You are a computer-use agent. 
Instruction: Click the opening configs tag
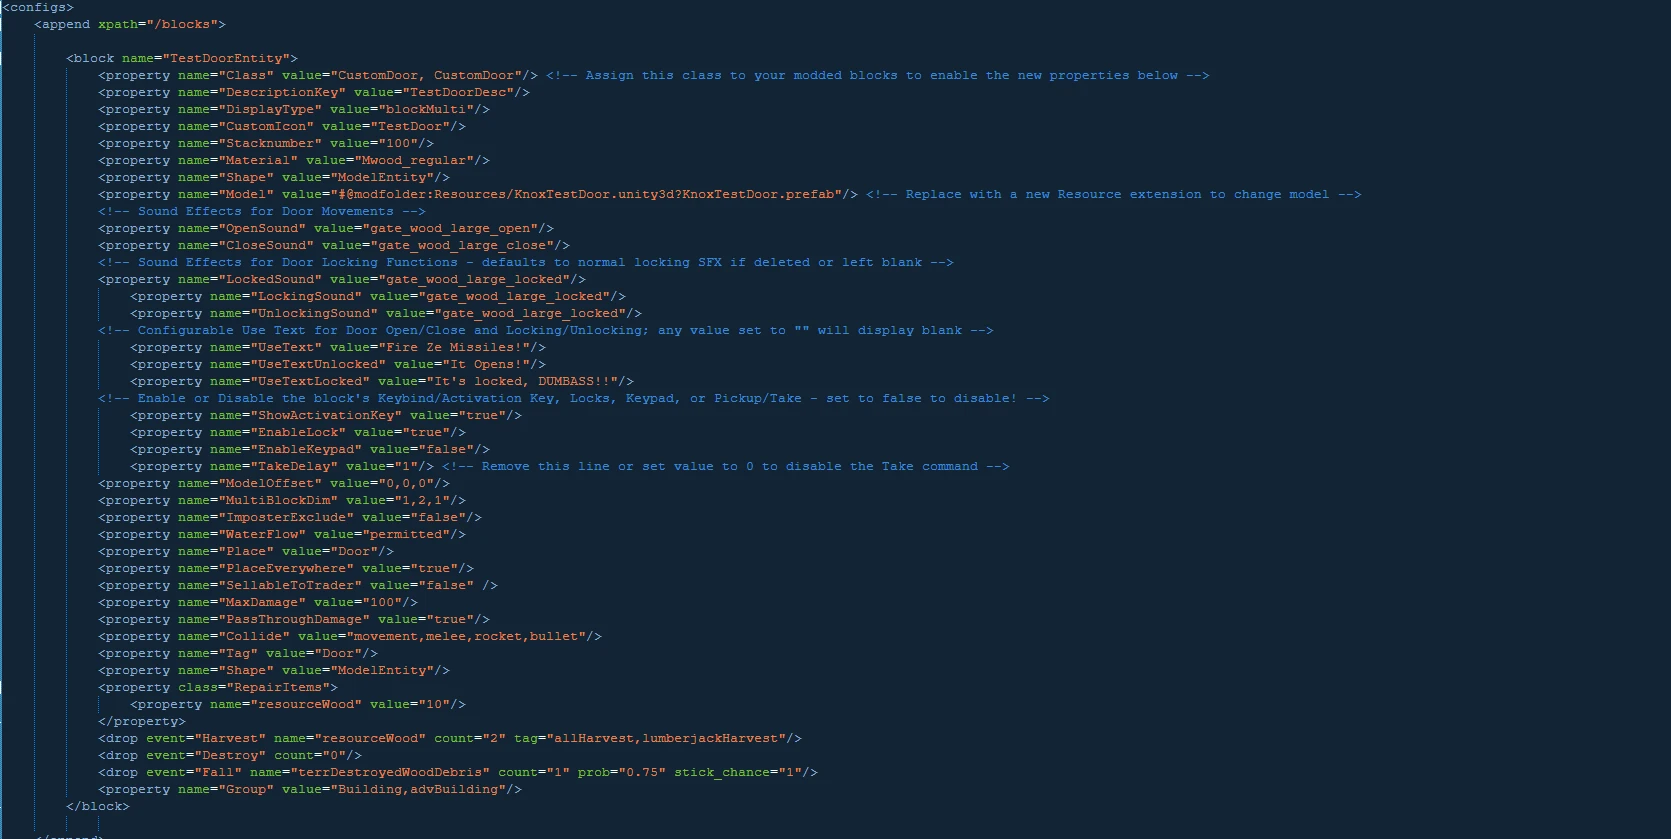pyautogui.click(x=38, y=7)
